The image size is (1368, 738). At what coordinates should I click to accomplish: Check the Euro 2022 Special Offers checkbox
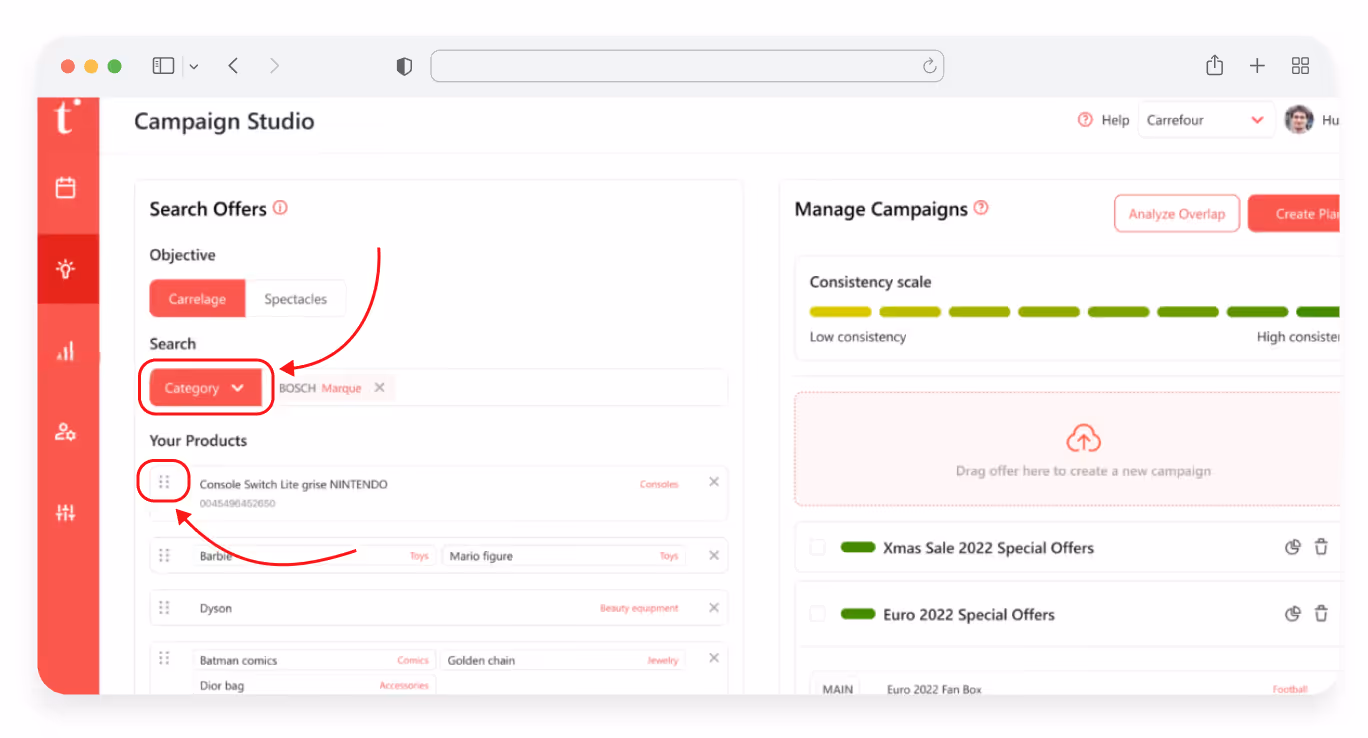click(x=818, y=614)
